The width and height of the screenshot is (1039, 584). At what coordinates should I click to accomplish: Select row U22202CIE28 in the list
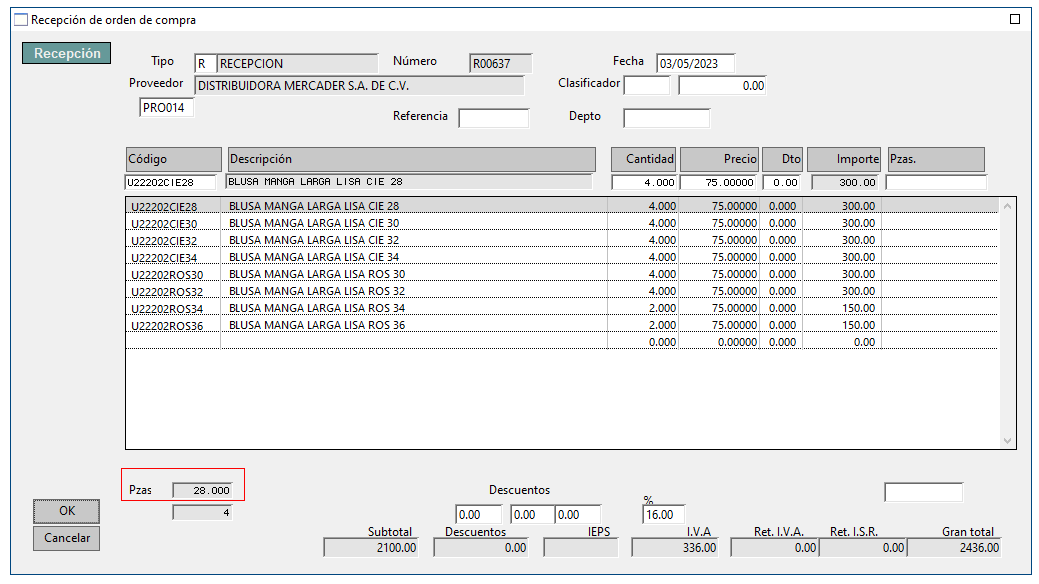pyautogui.click(x=562, y=206)
